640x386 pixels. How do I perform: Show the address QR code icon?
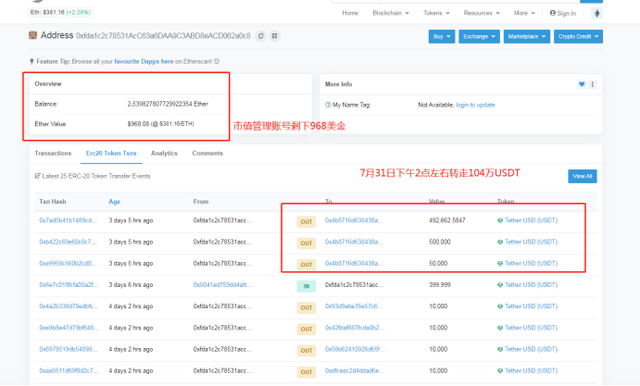pyautogui.click(x=275, y=36)
